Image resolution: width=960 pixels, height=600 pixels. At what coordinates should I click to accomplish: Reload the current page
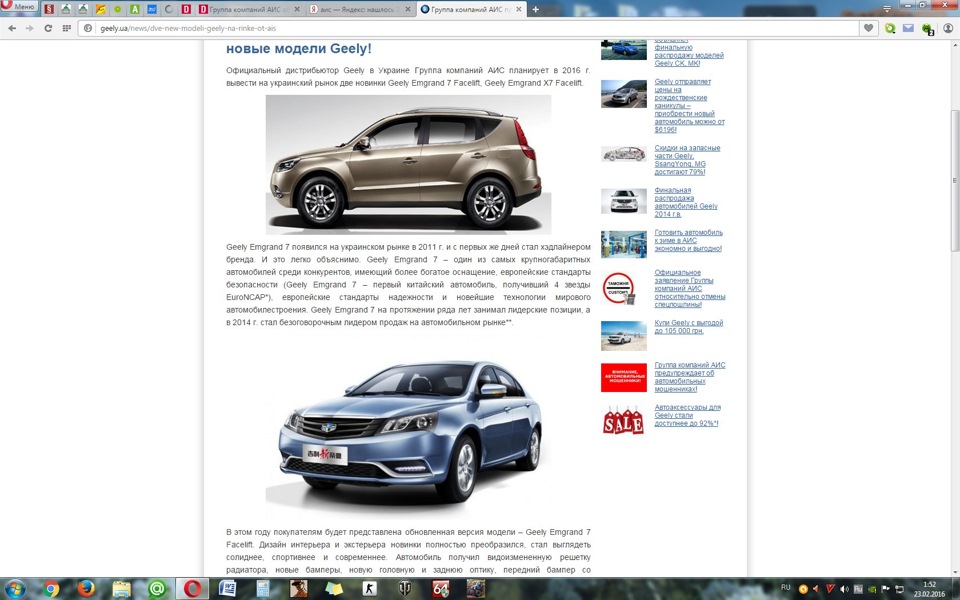coord(48,28)
